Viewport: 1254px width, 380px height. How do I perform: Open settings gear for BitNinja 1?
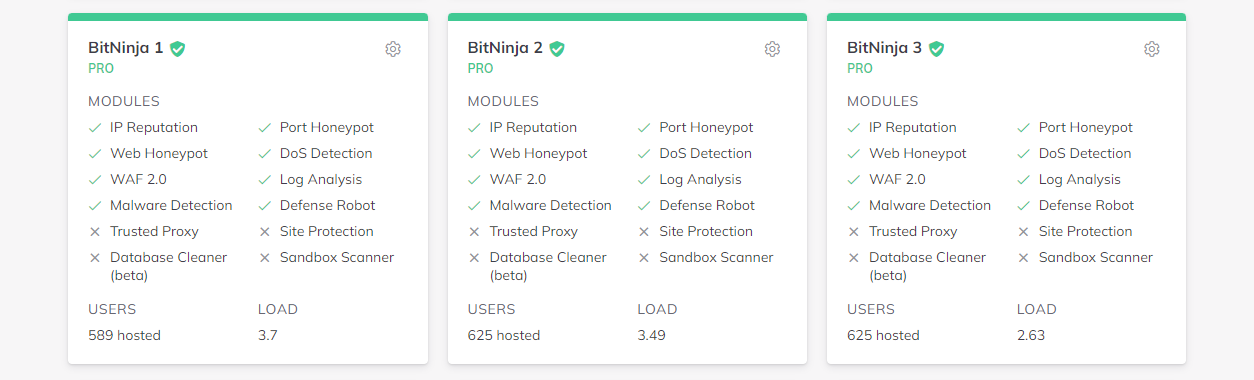(393, 49)
